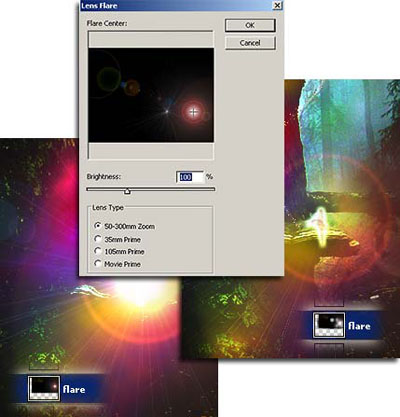Click the 'Brightness:' label
Viewport: 400px width, 417px height.
pos(104,177)
